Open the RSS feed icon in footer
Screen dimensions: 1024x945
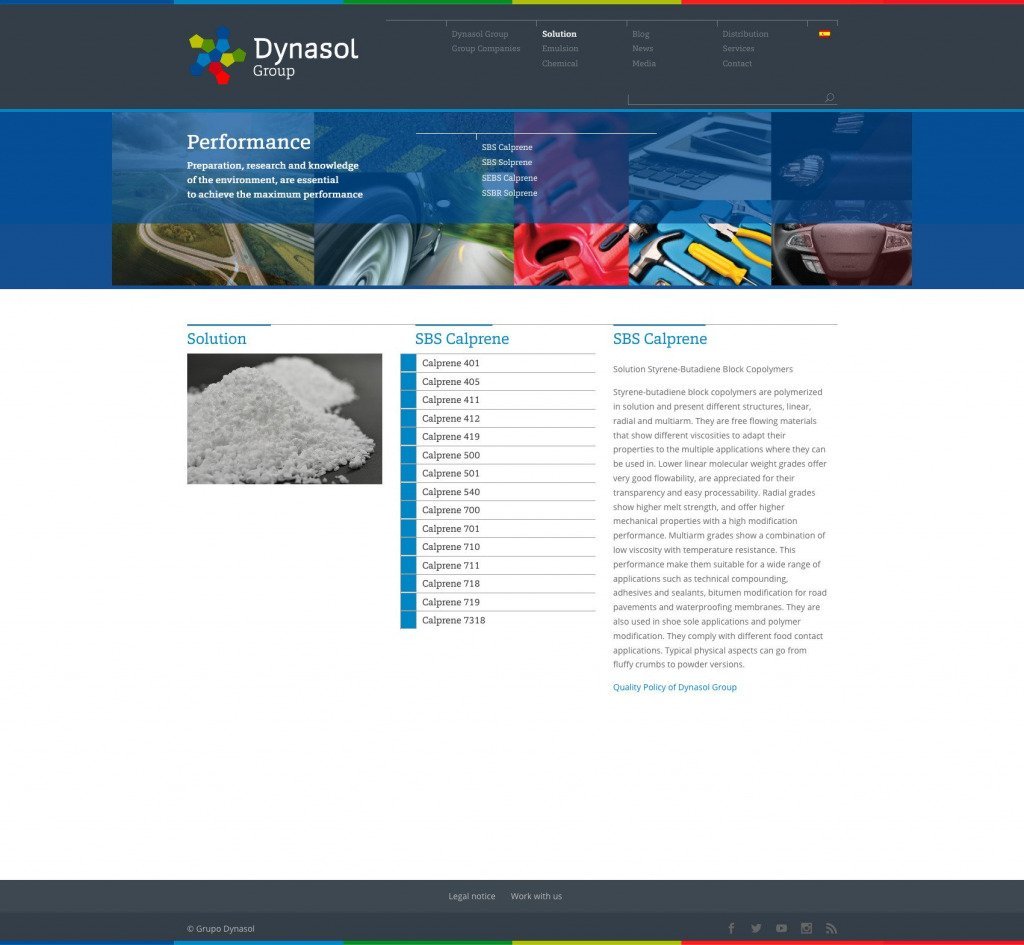point(831,928)
